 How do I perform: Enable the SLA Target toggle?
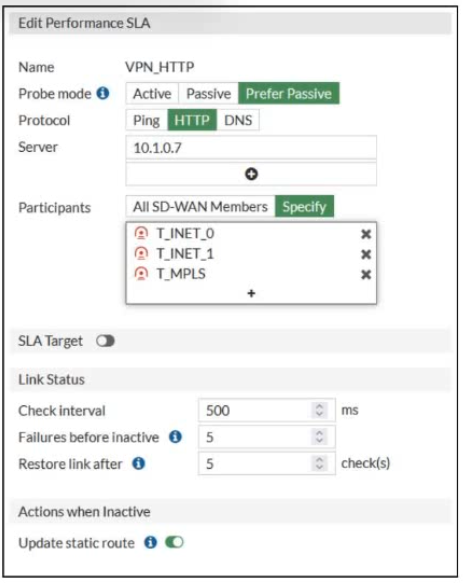tap(105, 341)
